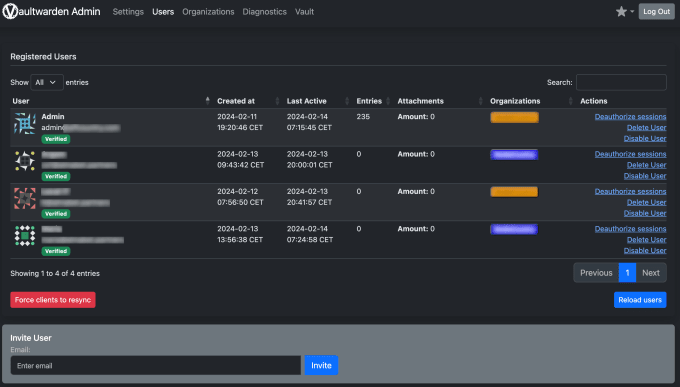Viewport: 680px width, 387px height.
Task: Click Force clients to resync
Action: (53, 300)
